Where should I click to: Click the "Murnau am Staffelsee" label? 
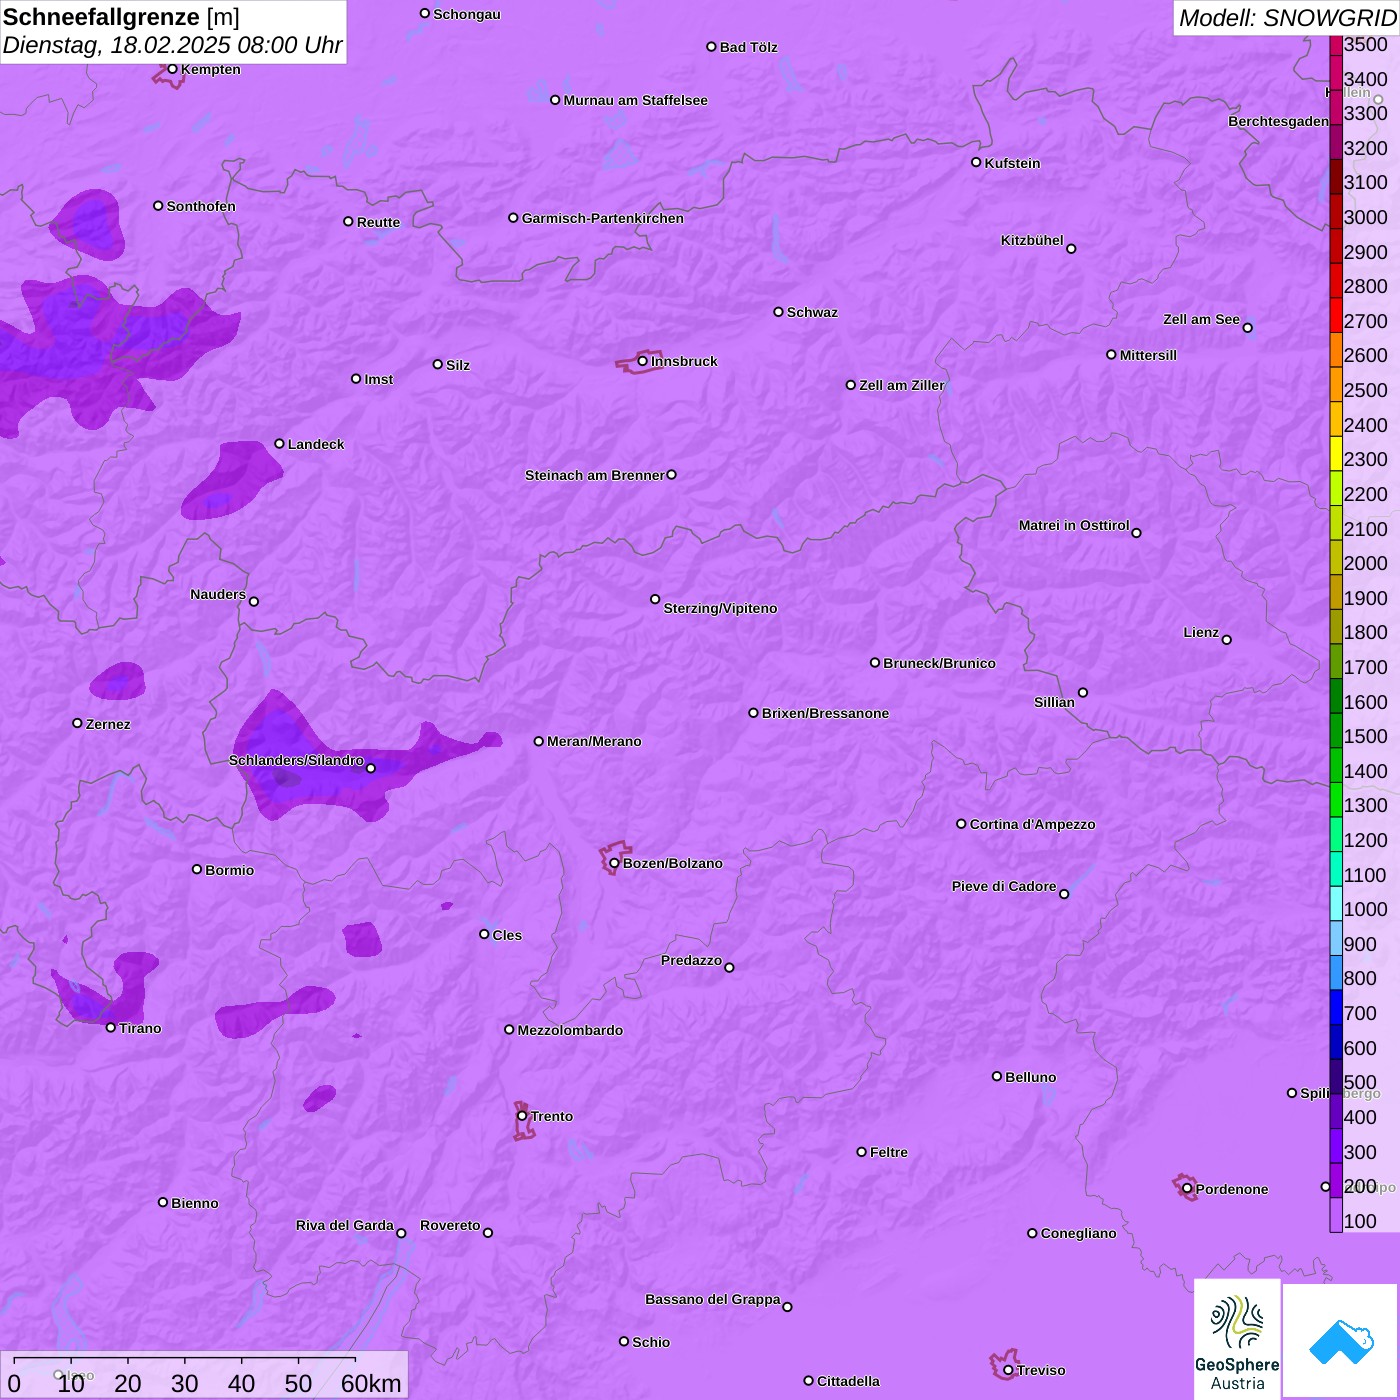[635, 100]
